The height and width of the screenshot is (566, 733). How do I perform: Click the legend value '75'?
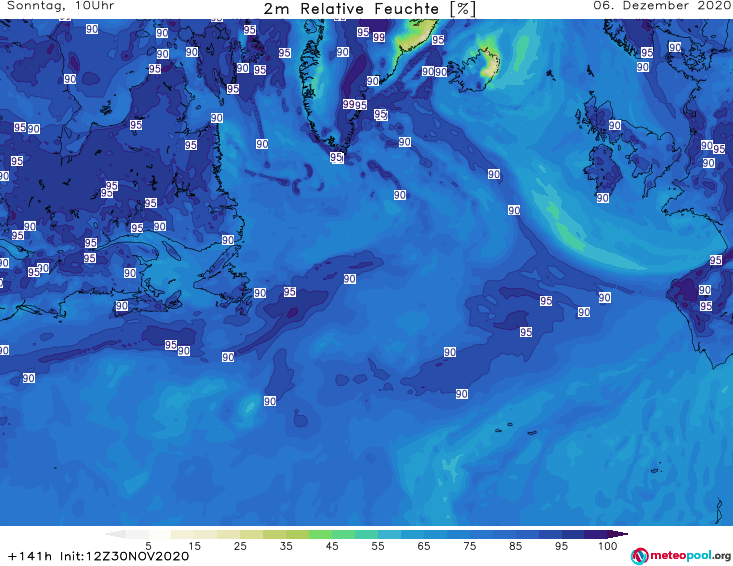(469, 546)
